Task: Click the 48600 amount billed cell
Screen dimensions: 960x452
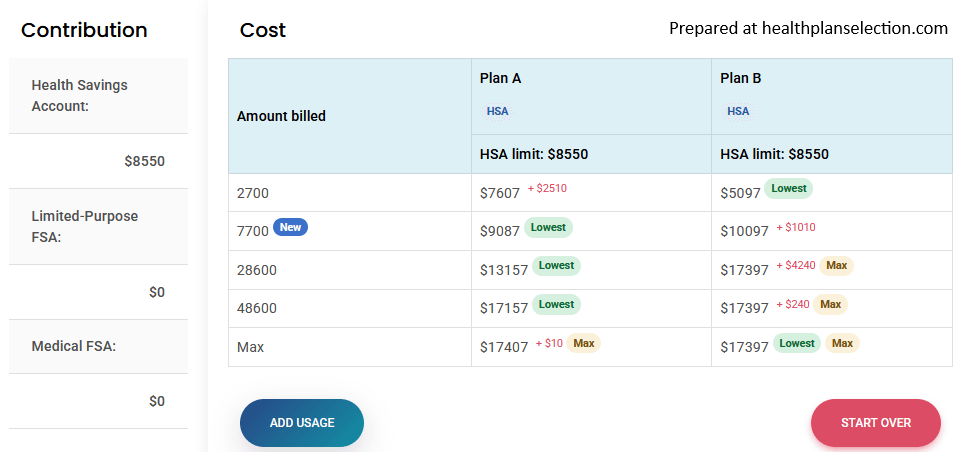Action: pos(350,308)
